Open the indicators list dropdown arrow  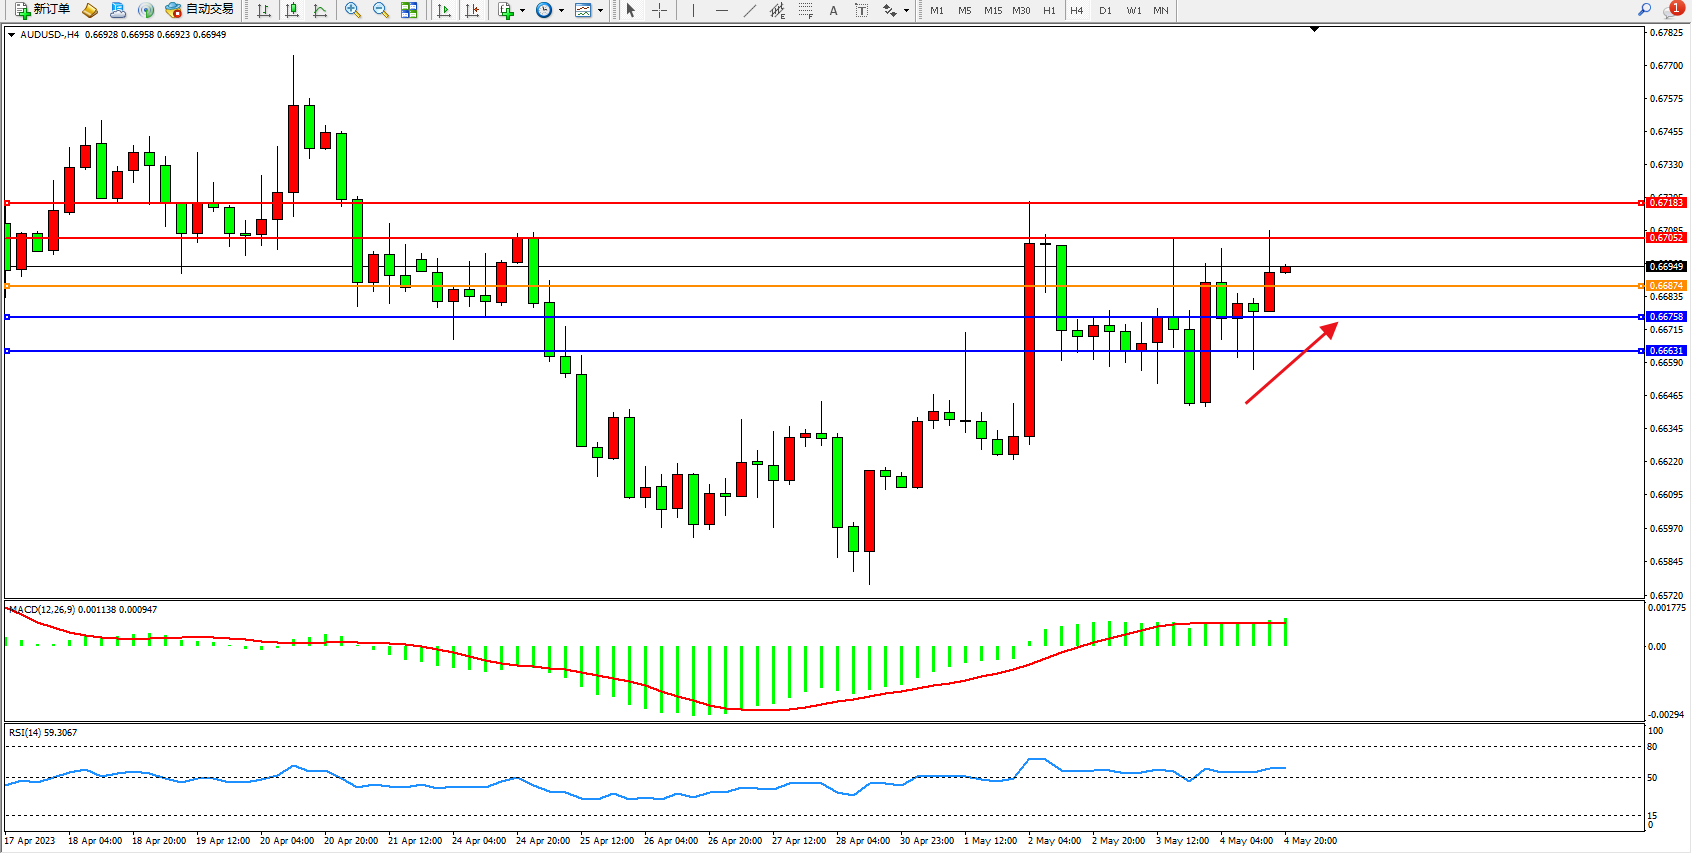(522, 10)
